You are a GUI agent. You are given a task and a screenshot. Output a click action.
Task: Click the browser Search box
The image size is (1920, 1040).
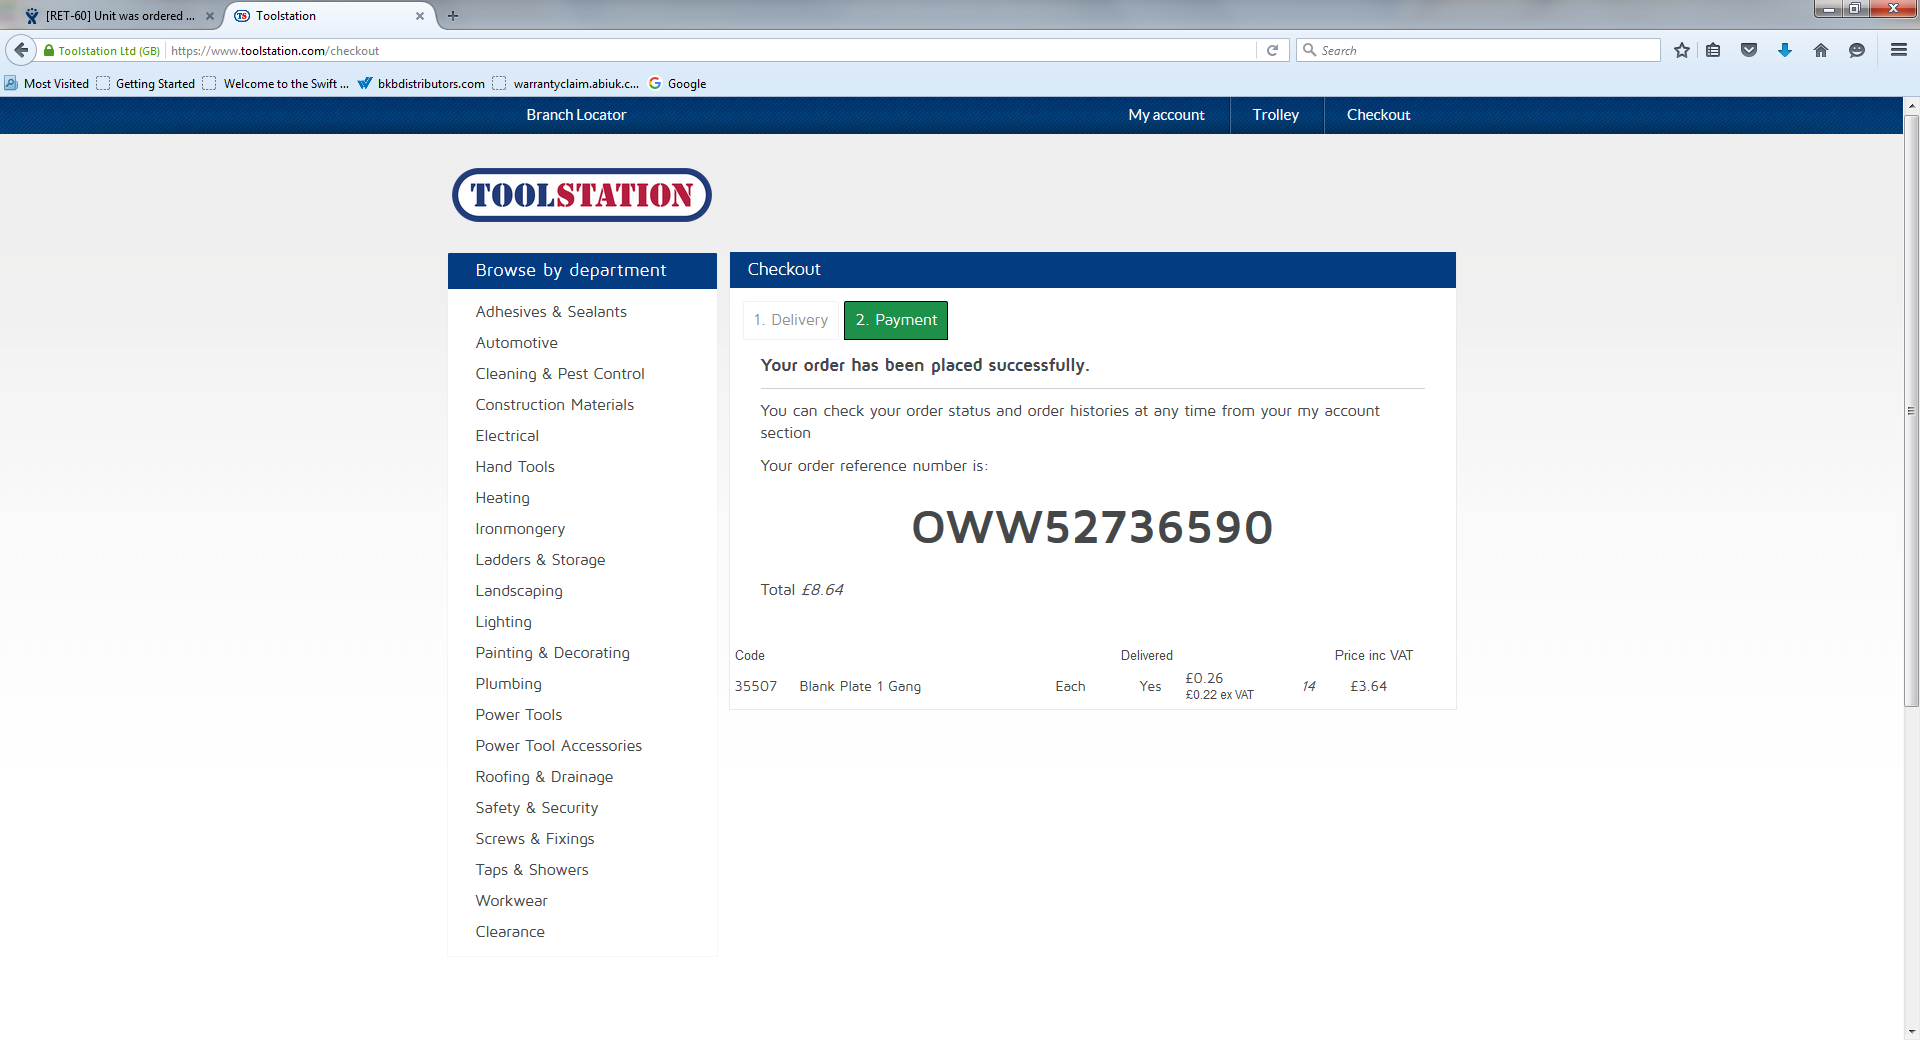(1478, 50)
